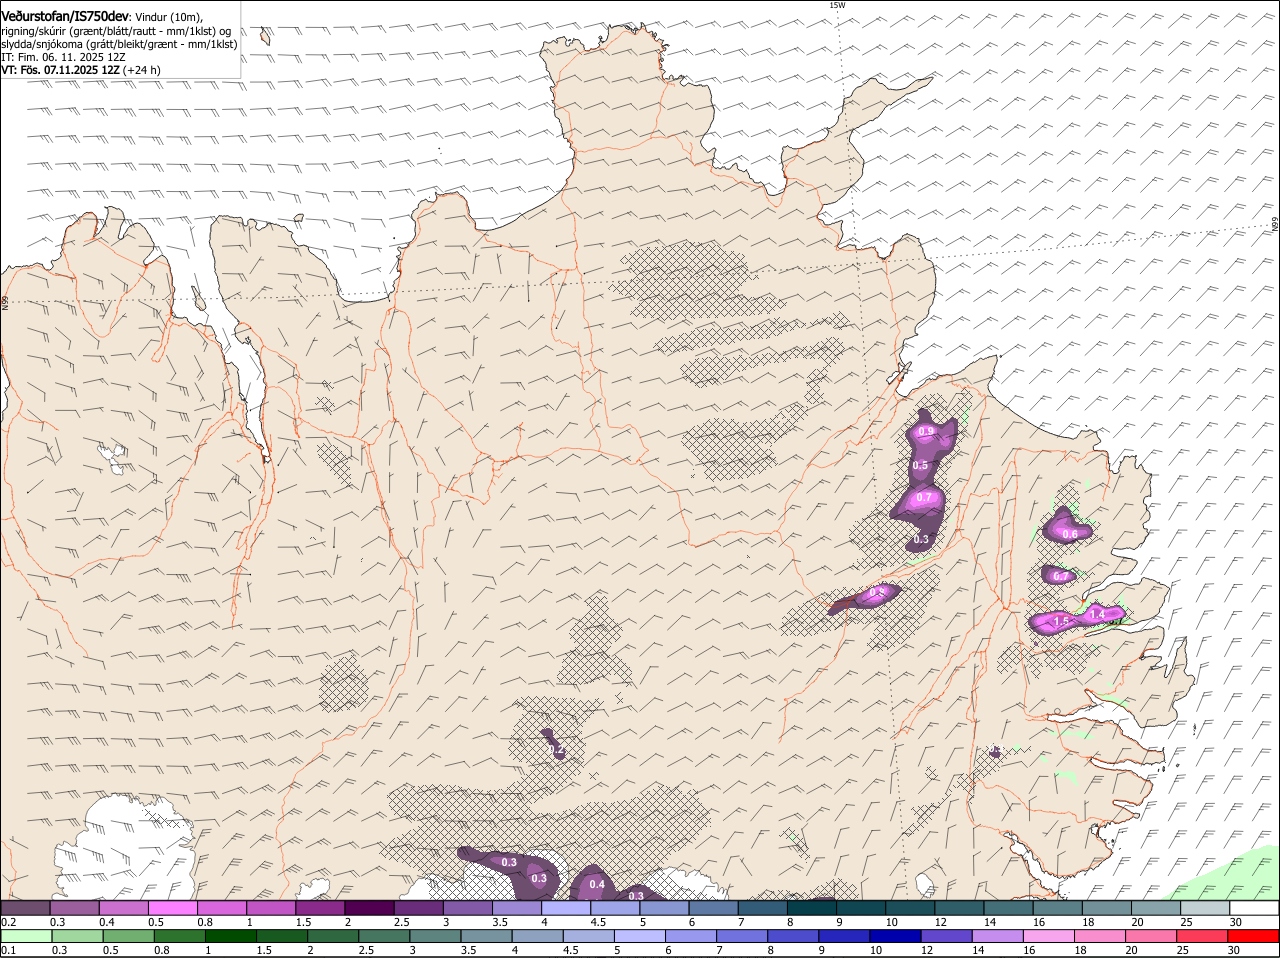Pick the 6 slate-blue swatch in top legend
Viewport: 1280px width, 958px height.
click(714, 908)
